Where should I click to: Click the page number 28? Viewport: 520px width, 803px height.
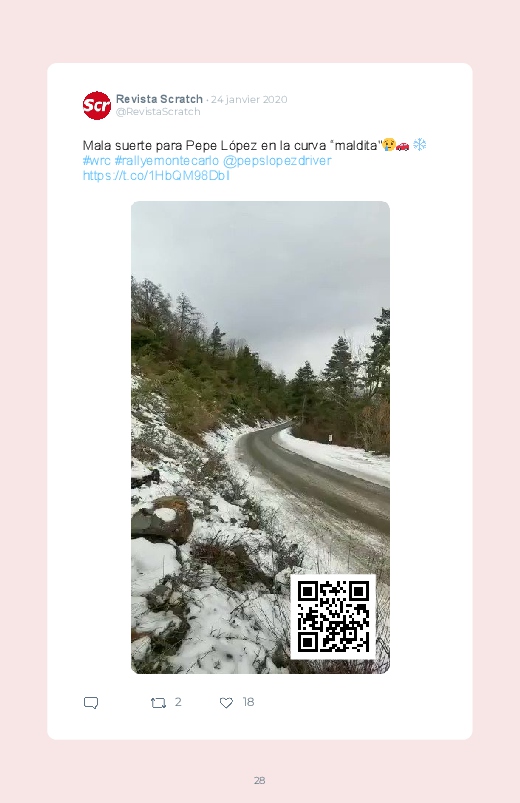tap(260, 780)
